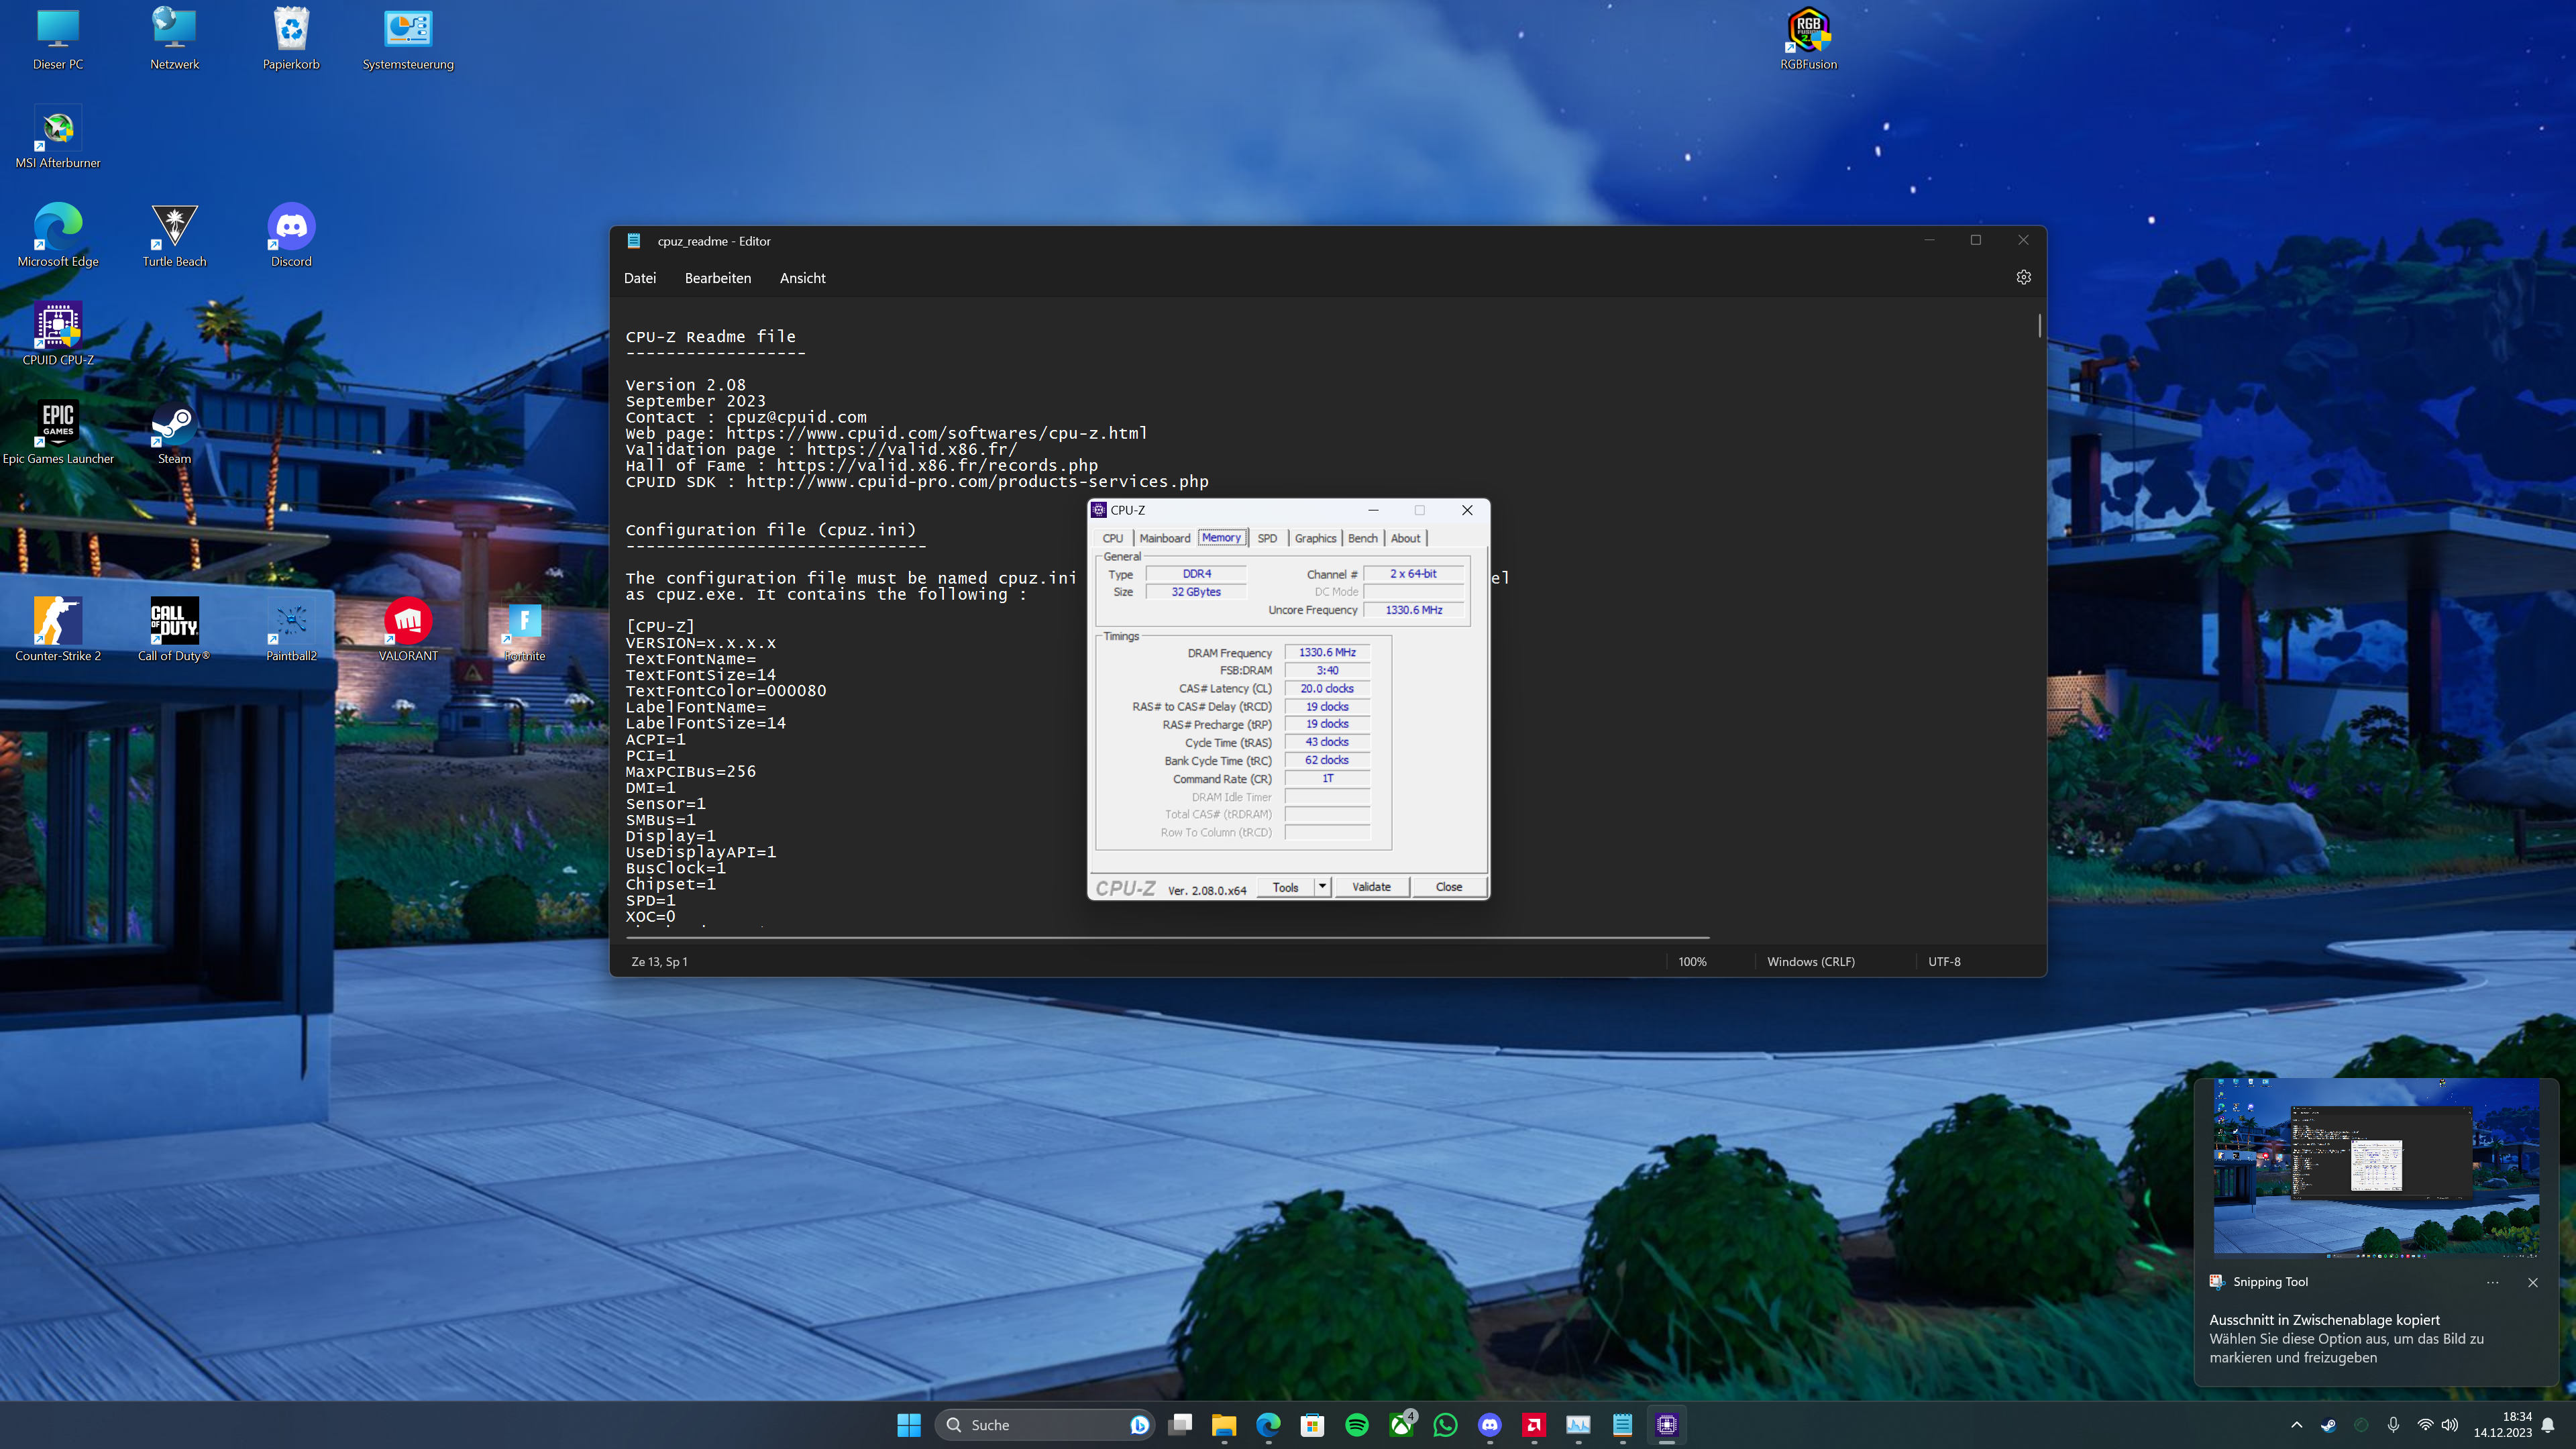Expand hidden system tray icons
The height and width of the screenshot is (1449, 2576).
2295,1424
